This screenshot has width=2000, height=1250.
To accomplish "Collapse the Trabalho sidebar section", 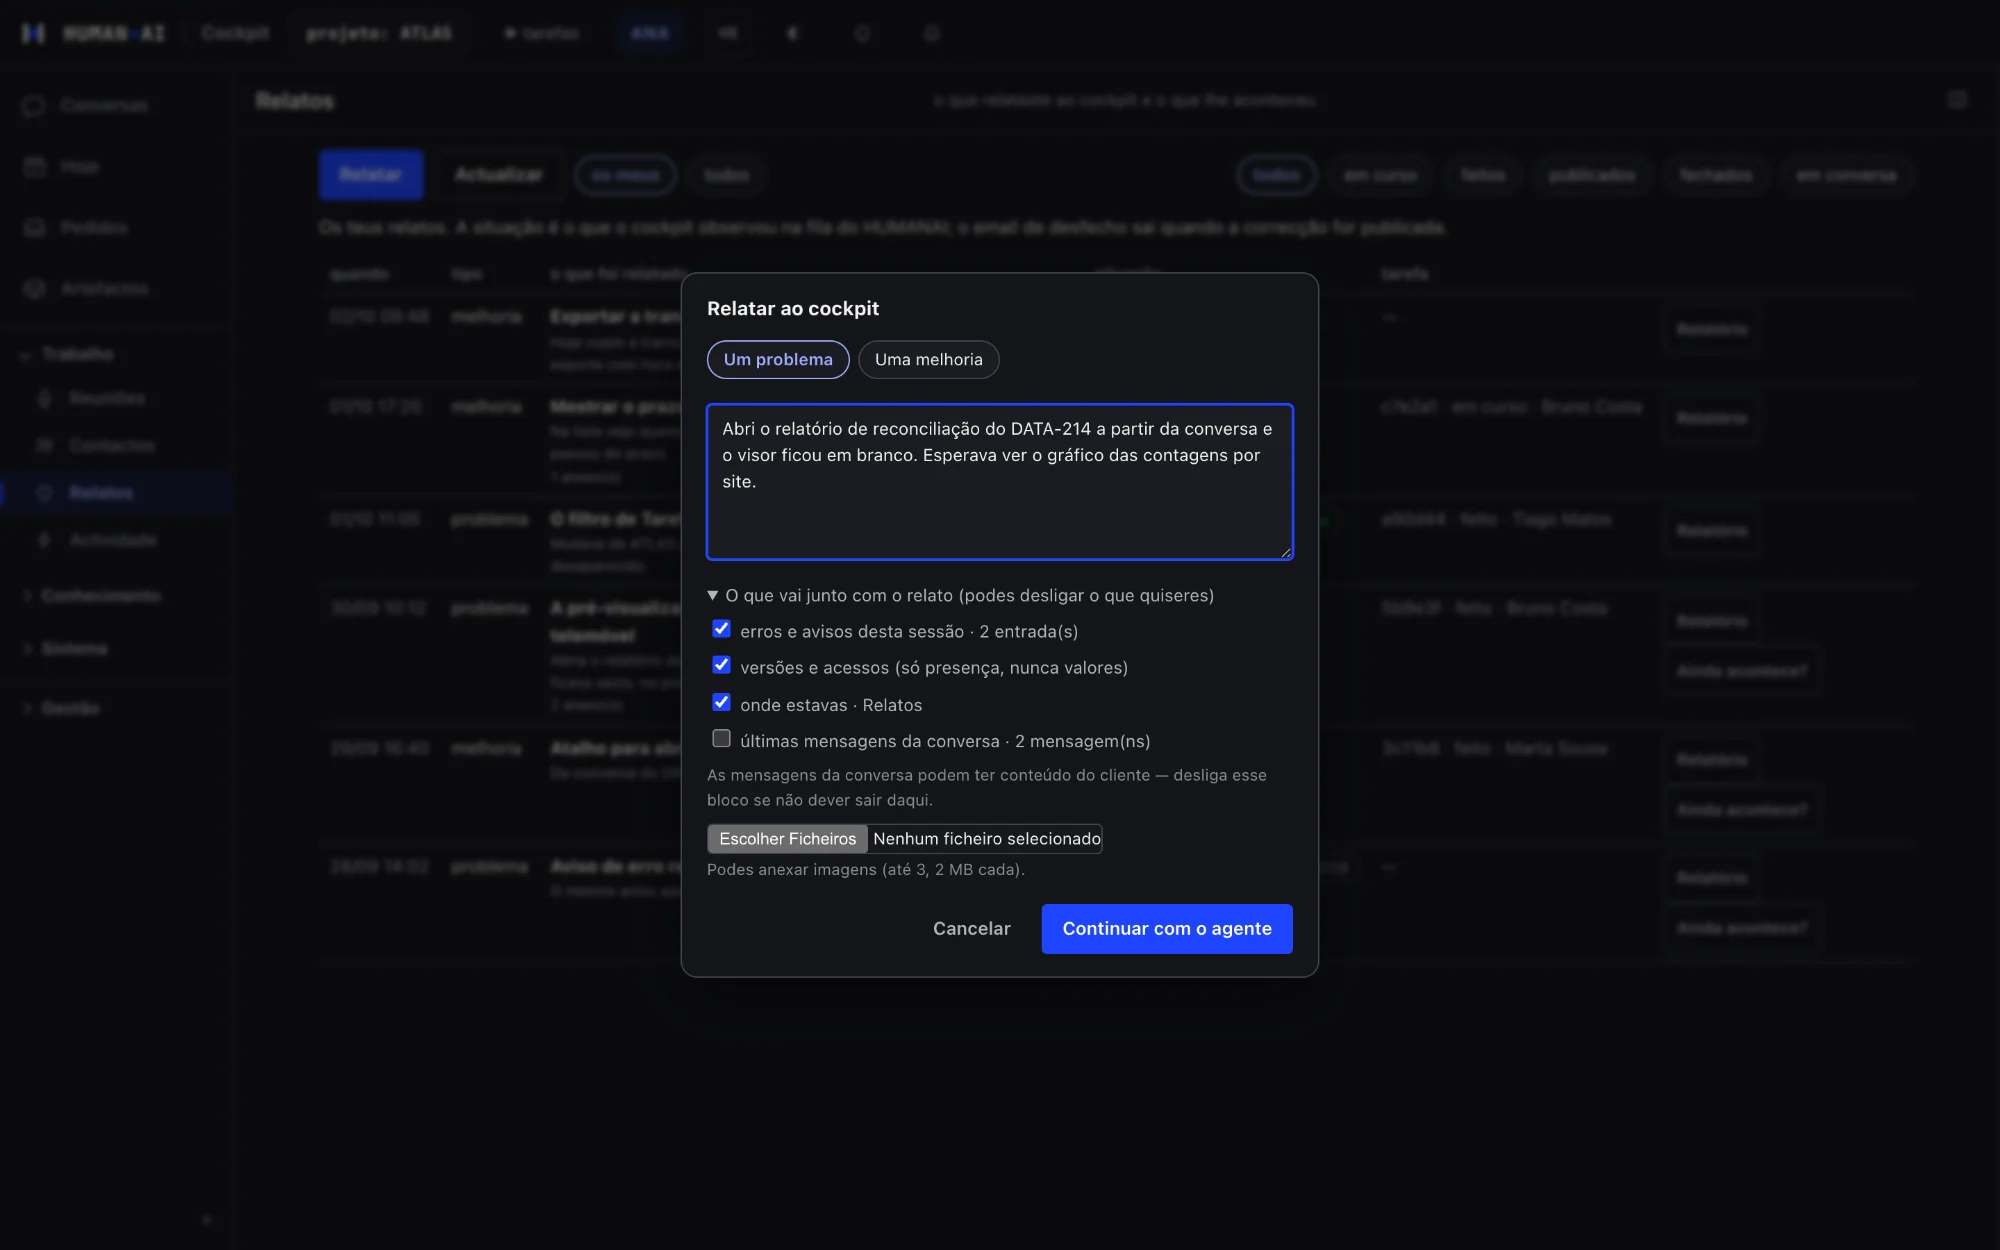I will point(67,354).
